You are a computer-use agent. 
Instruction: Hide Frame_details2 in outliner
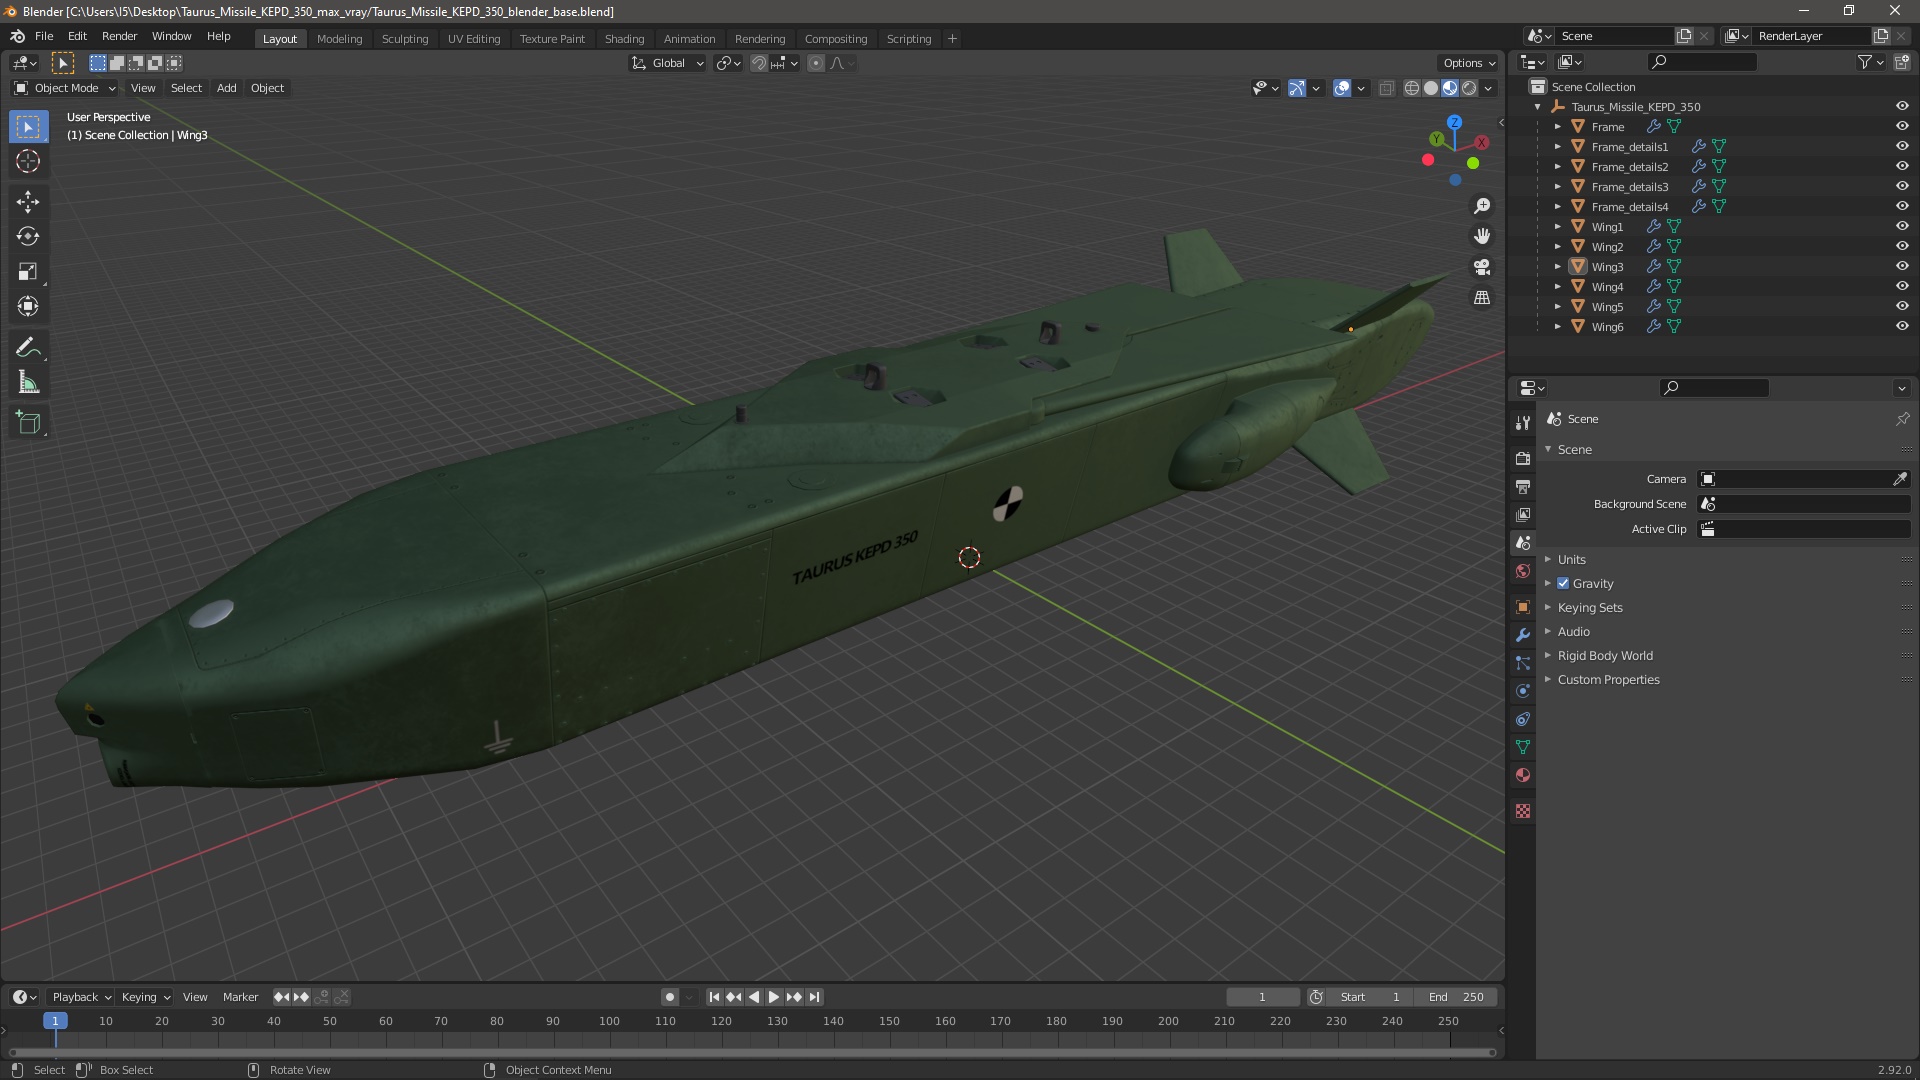(1902, 167)
